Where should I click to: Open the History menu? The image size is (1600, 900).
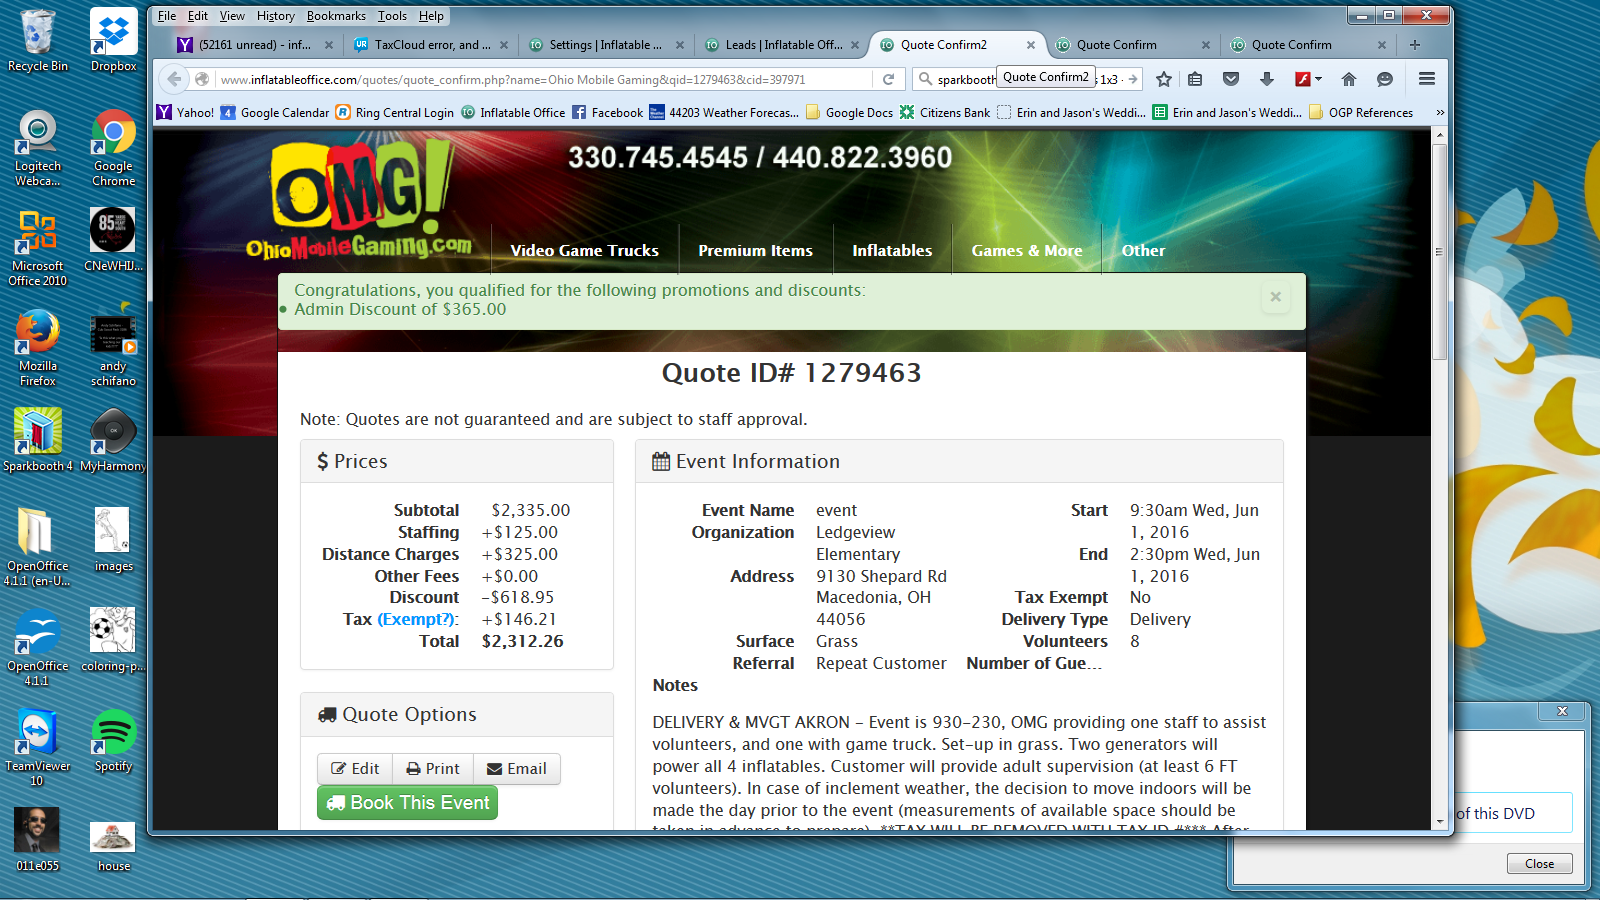click(275, 16)
